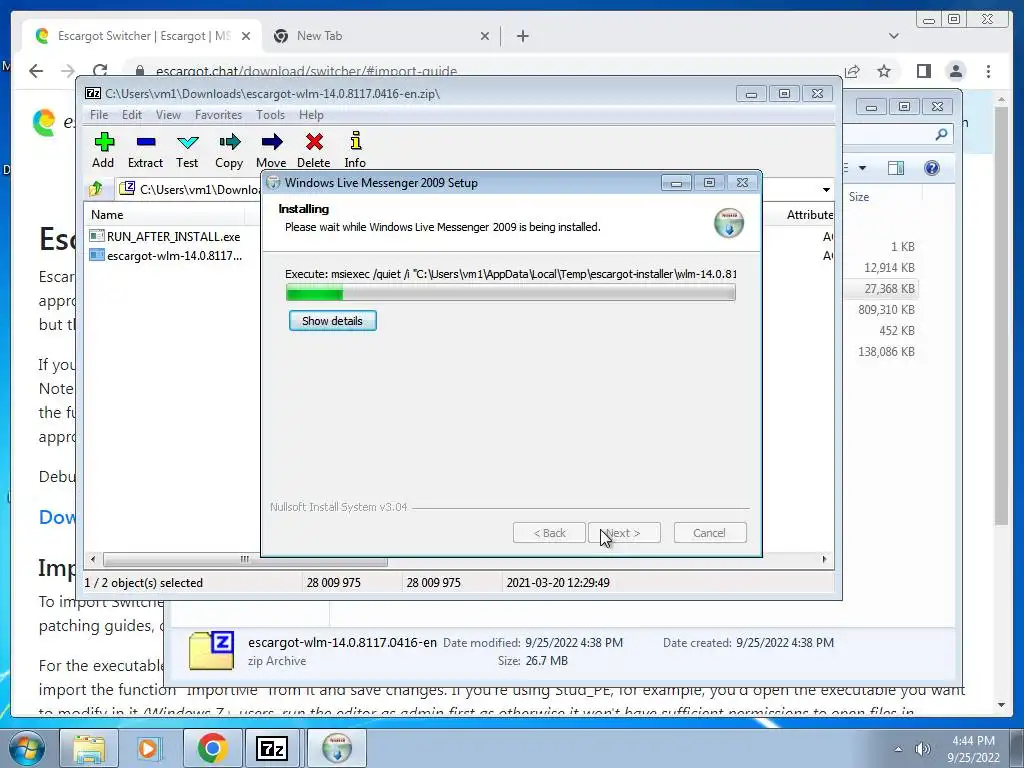The height and width of the screenshot is (768, 1024).
Task: Click the 7-Zip horizontal scrollbar thumb
Action: click(245, 560)
